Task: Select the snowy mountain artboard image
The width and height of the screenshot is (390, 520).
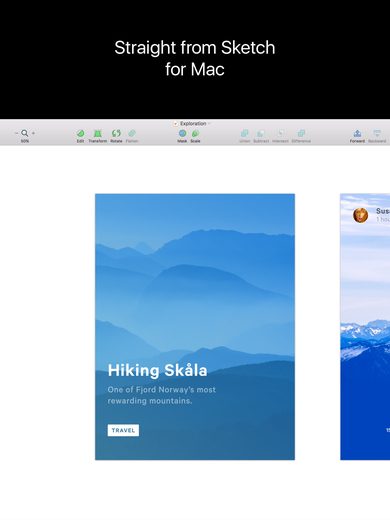Action: pos(365,327)
